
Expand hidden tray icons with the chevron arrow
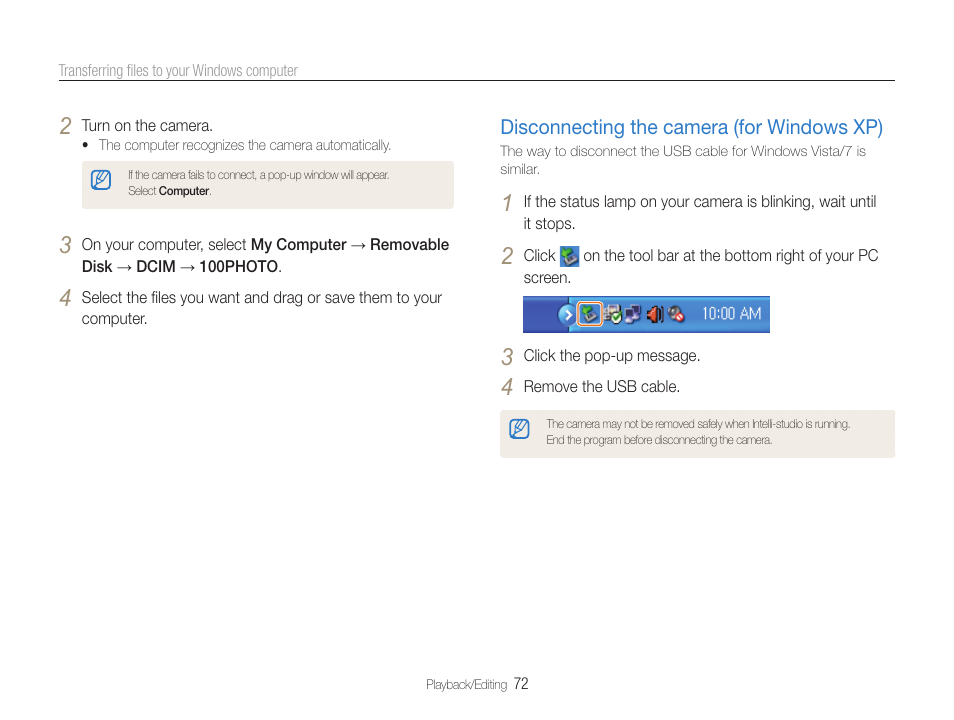click(x=567, y=315)
